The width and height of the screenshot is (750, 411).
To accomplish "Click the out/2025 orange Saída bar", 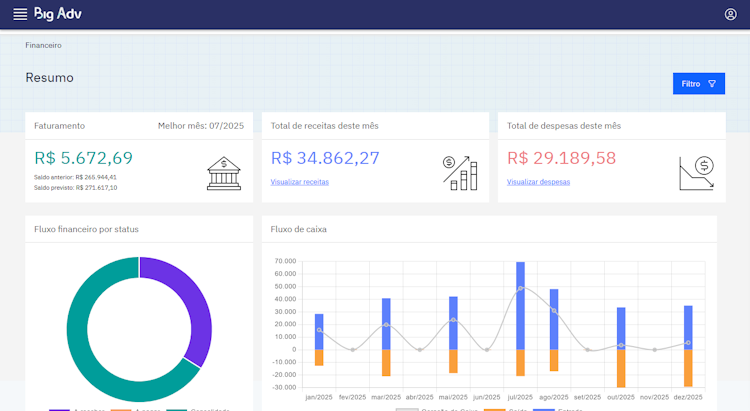I will pyautogui.click(x=621, y=368).
